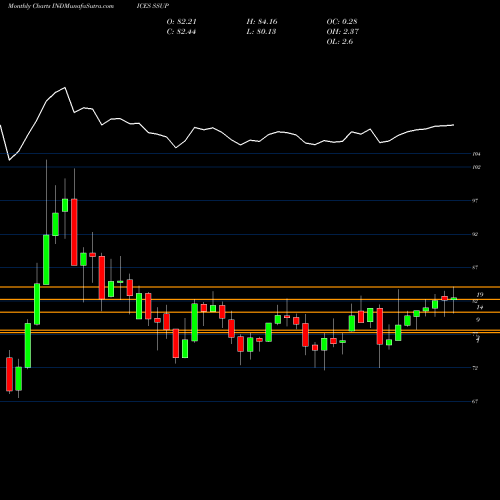Click the 104 price axis label

click(x=476, y=154)
